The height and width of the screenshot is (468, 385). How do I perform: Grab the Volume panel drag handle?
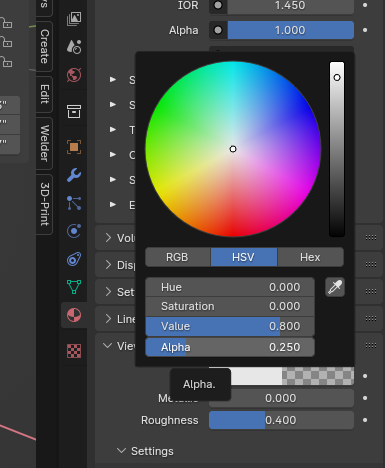coord(371,238)
